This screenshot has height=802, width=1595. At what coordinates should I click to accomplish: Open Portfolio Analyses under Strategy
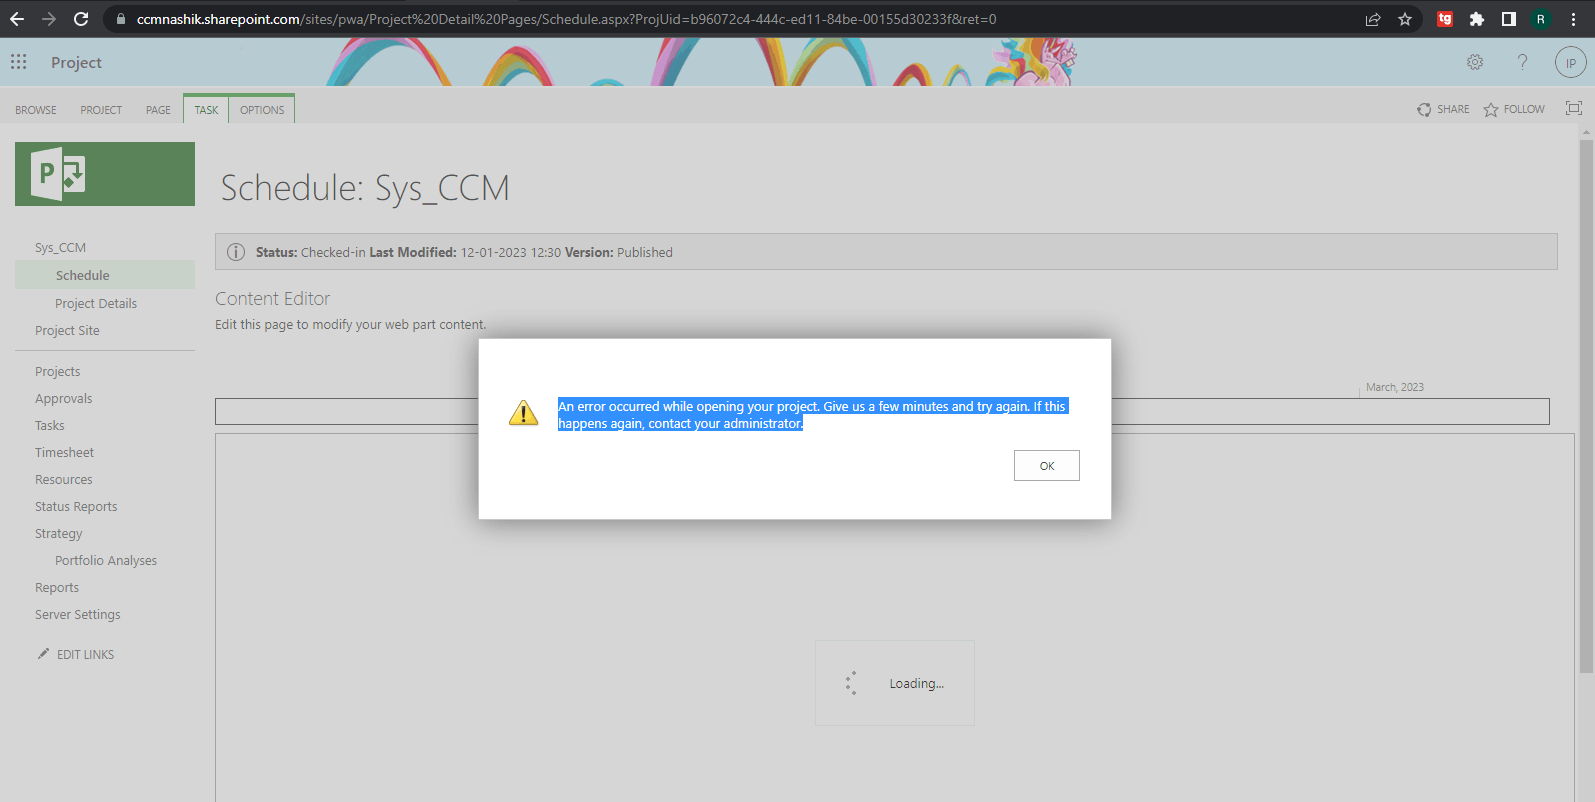click(106, 561)
